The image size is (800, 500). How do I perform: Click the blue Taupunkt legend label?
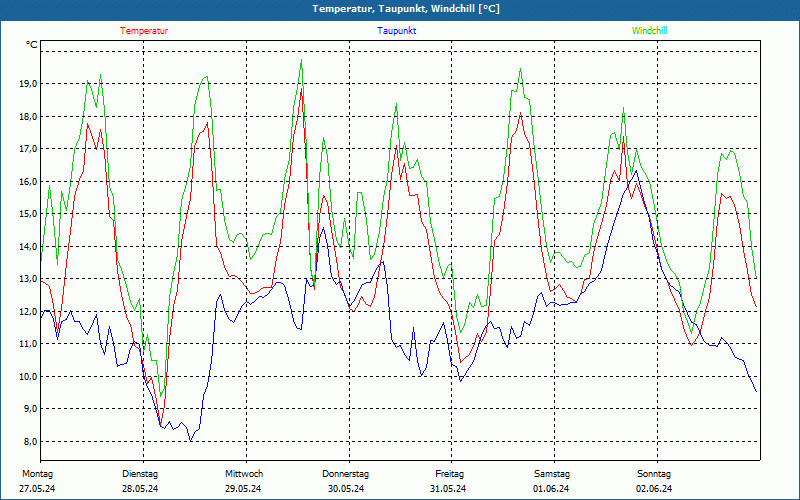click(397, 31)
